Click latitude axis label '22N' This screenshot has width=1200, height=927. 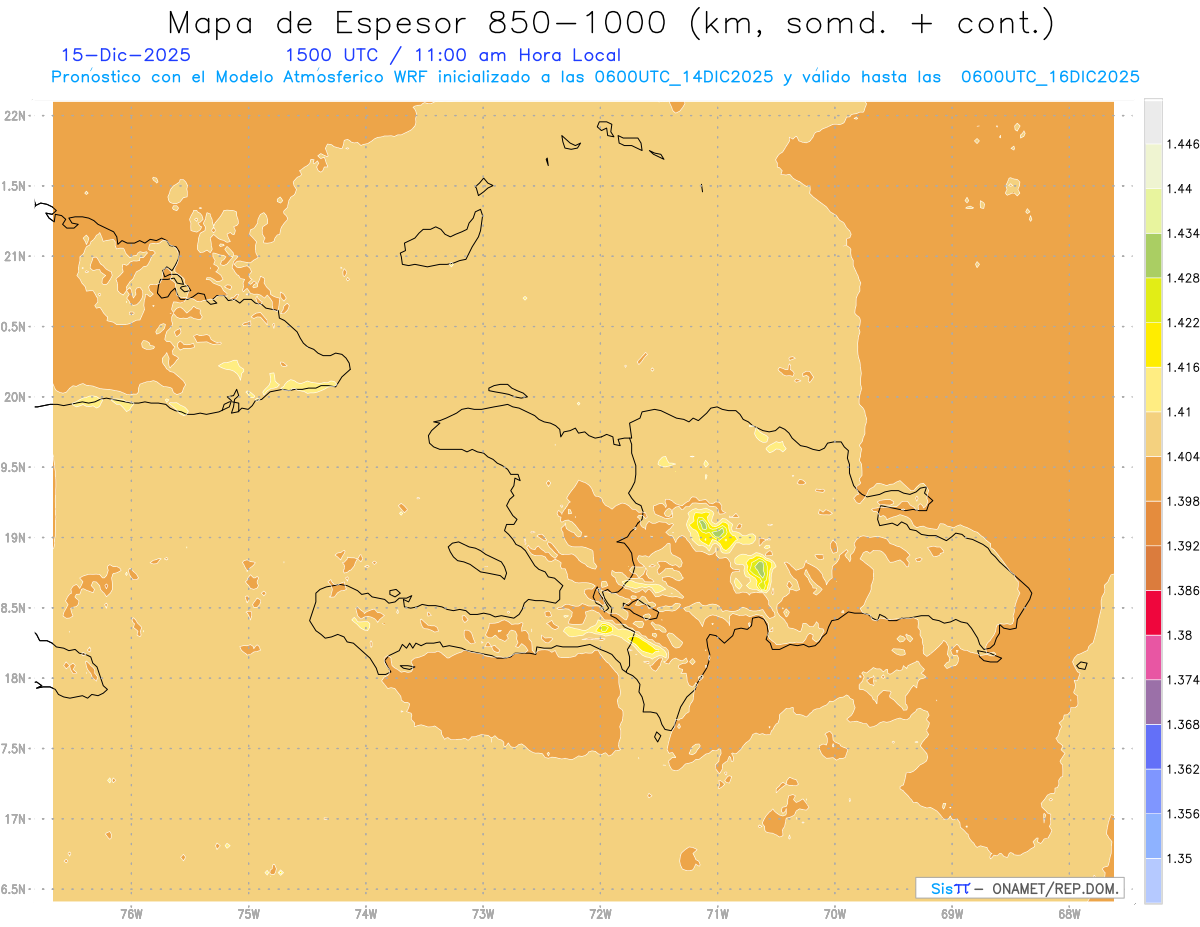[16, 115]
